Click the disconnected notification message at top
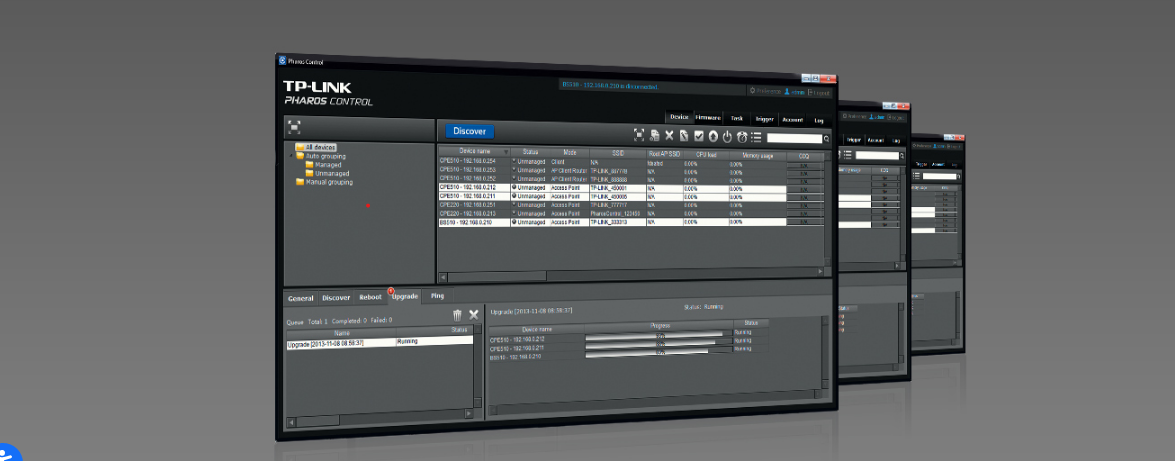 pos(609,86)
